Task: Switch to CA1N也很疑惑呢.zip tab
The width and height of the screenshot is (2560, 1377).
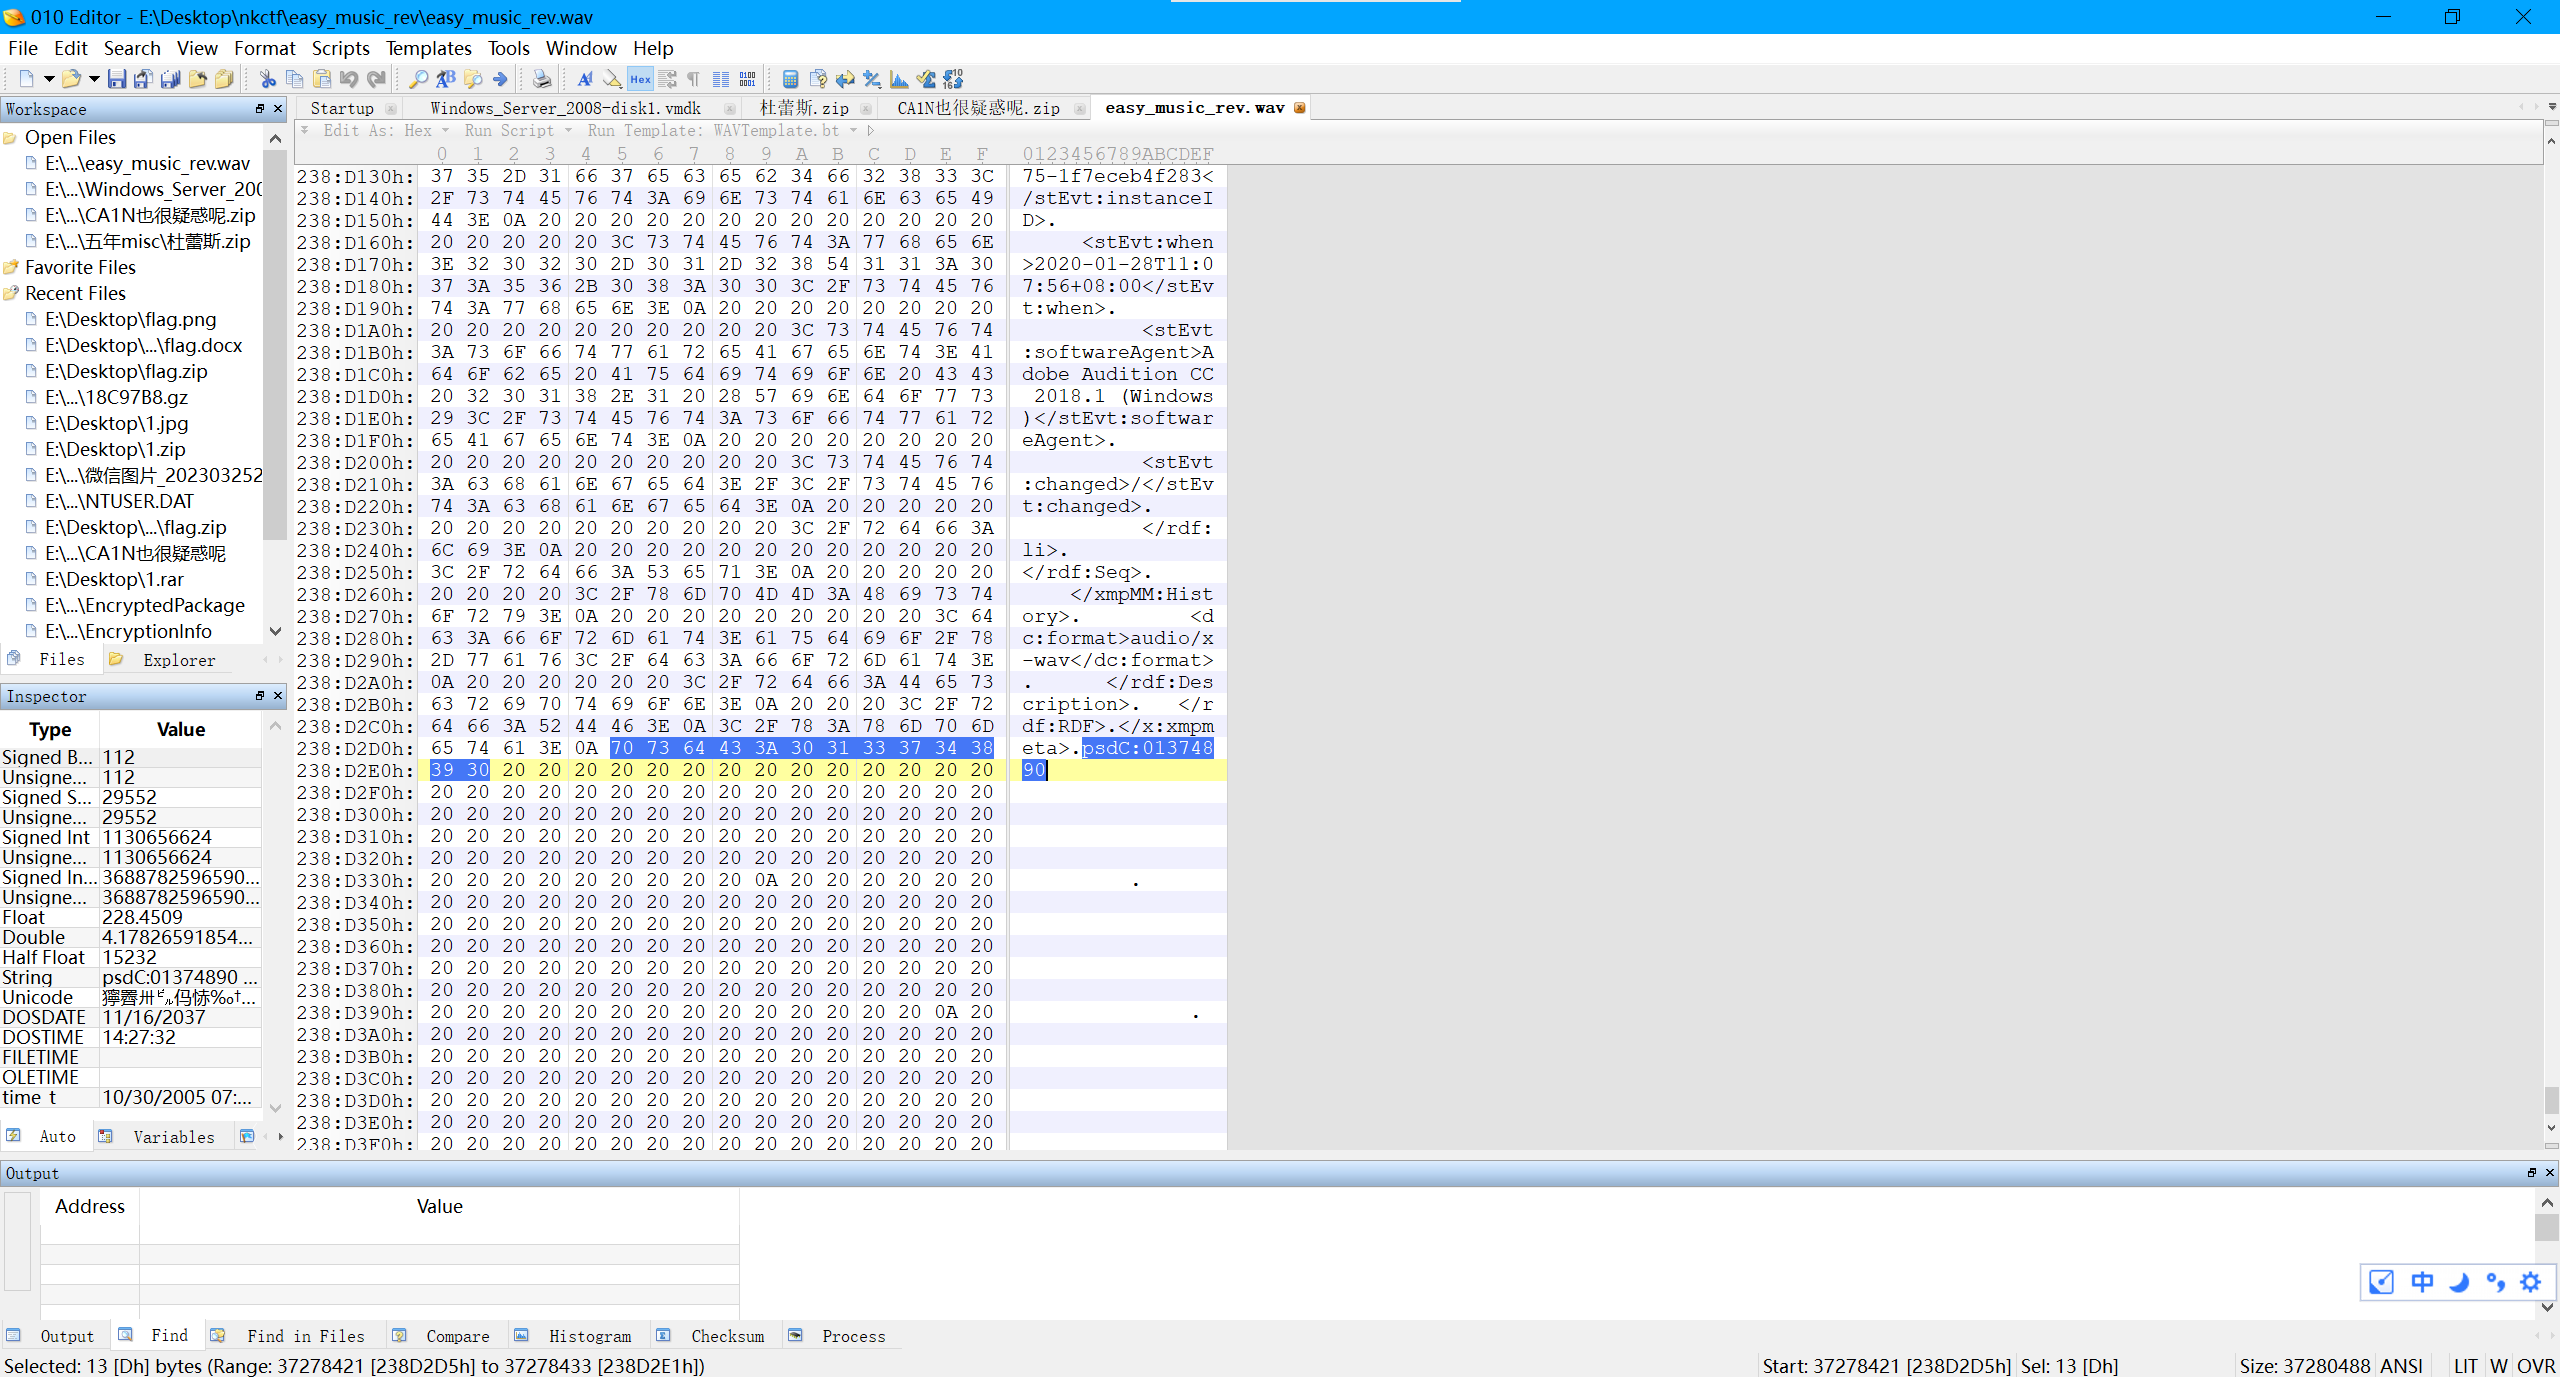Action: pyautogui.click(x=977, y=108)
